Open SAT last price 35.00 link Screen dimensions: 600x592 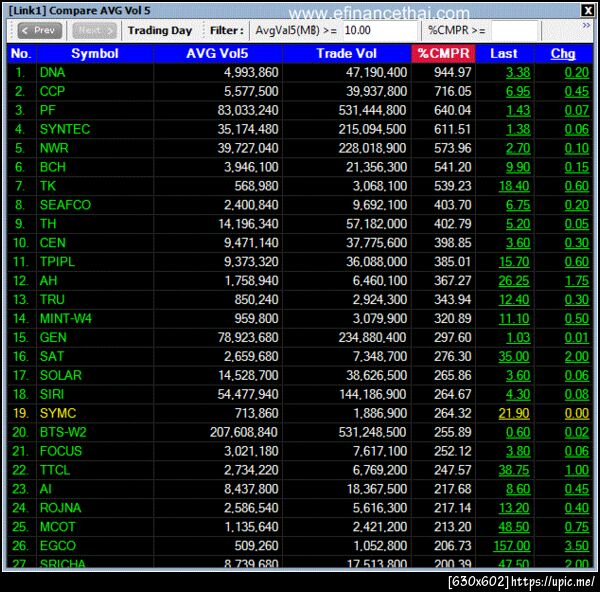click(x=514, y=357)
